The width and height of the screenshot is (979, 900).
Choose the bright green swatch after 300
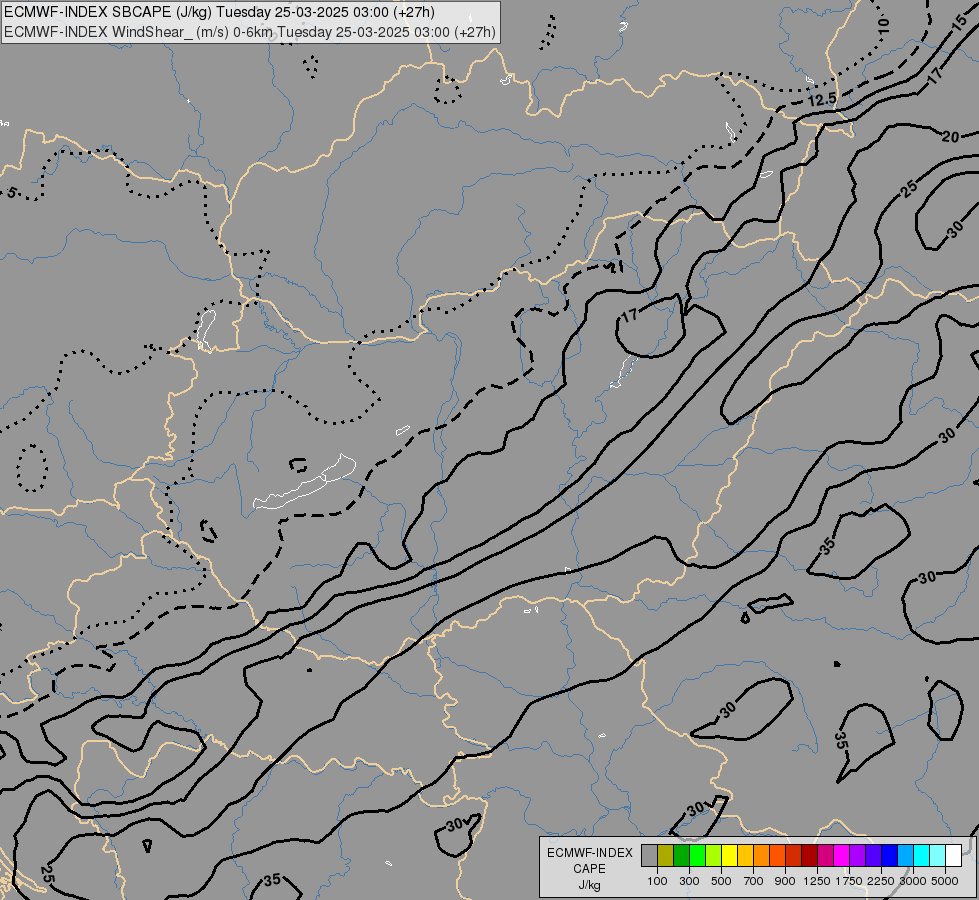[697, 856]
